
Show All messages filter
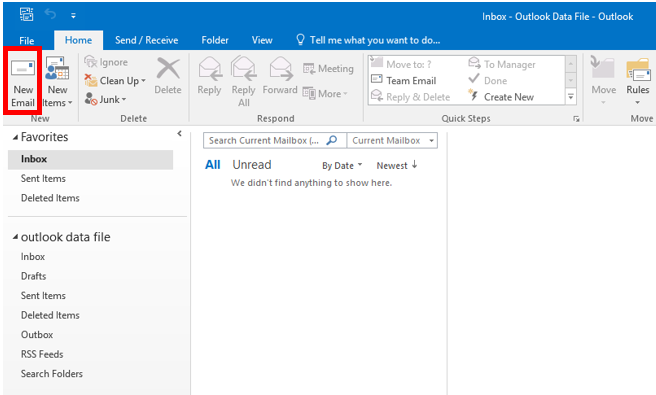click(x=213, y=165)
